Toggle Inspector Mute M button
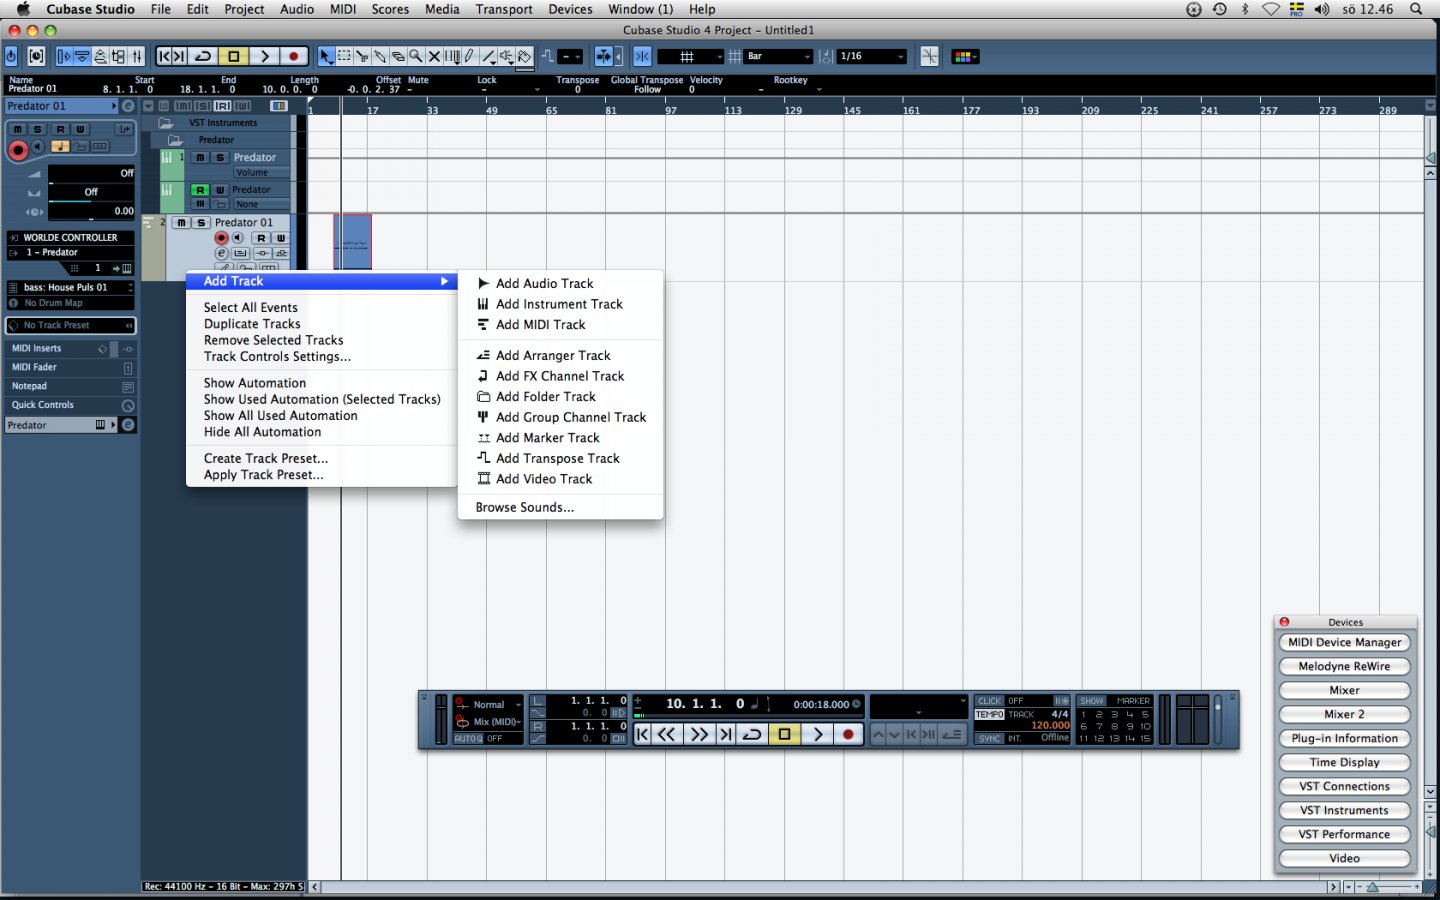The image size is (1440, 900). 18,129
